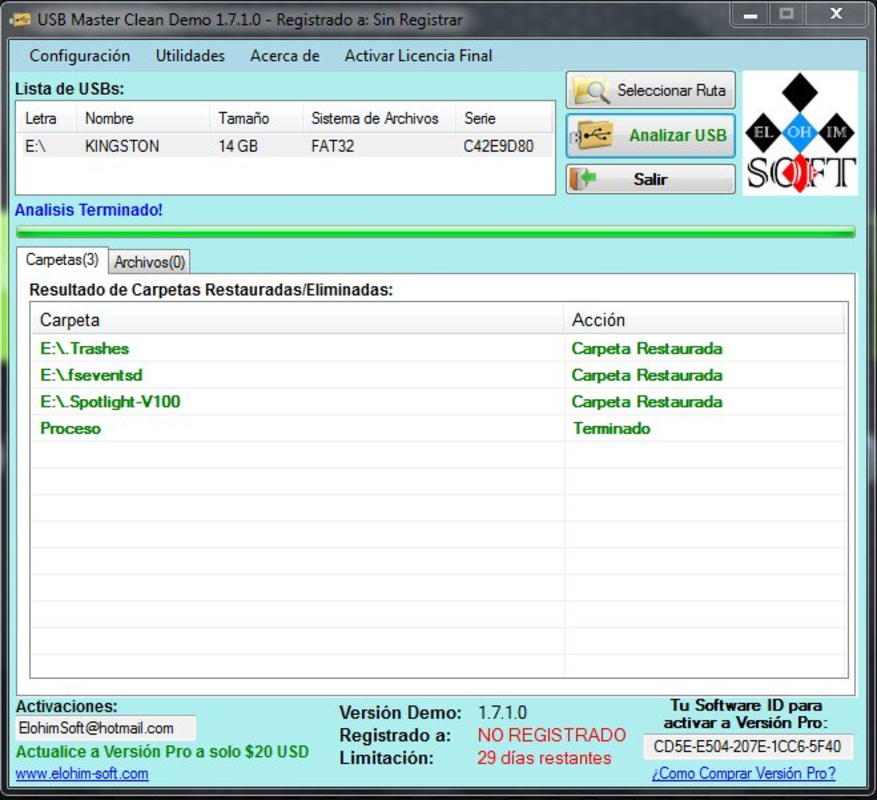
Task: Switch to the Archivos(0) tab
Action: click(148, 262)
